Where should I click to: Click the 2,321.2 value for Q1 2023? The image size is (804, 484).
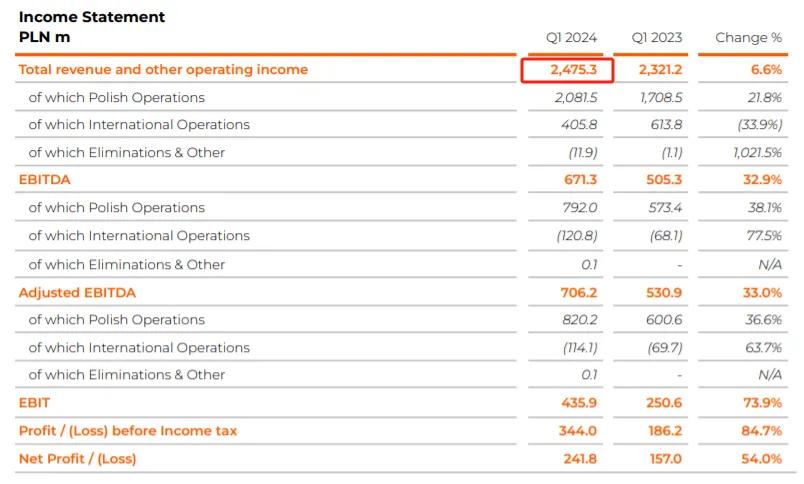(x=658, y=70)
